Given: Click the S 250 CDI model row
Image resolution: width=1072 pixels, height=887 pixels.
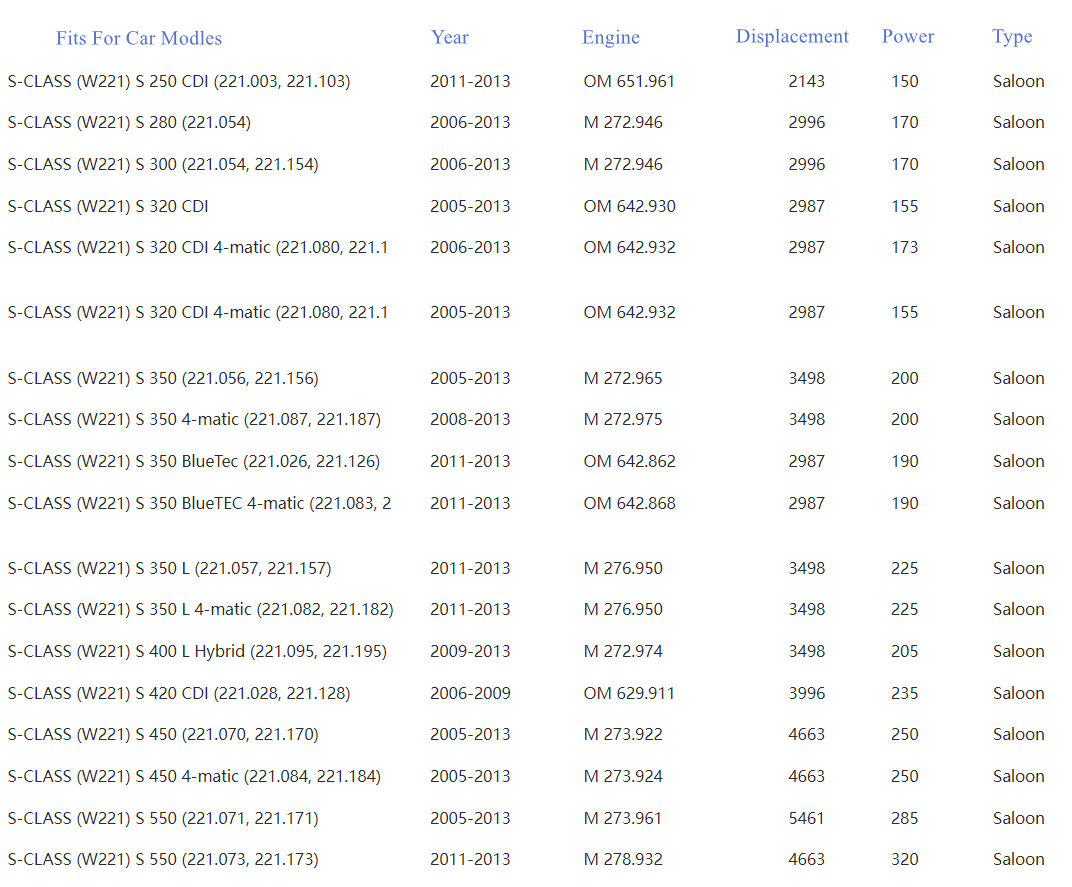Looking at the screenshot, I should pos(179,81).
